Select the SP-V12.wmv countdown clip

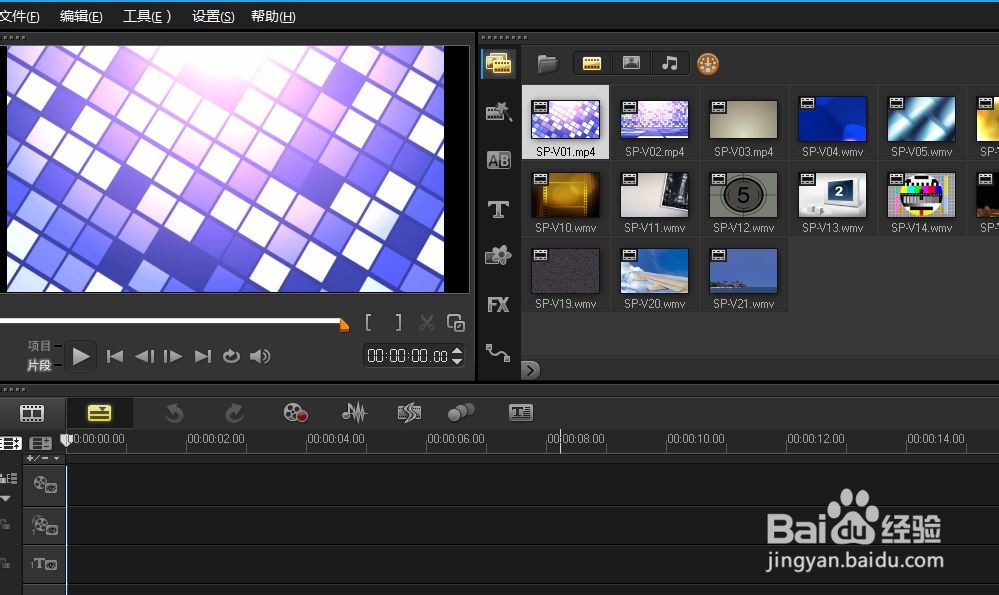pyautogui.click(x=744, y=195)
